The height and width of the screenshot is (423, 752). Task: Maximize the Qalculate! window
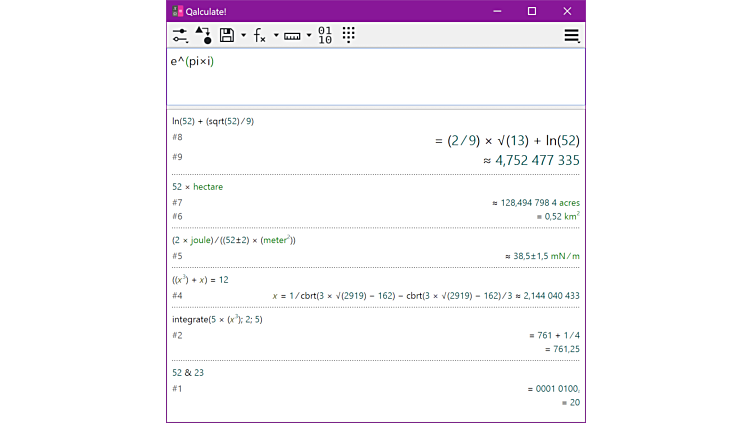(x=532, y=11)
